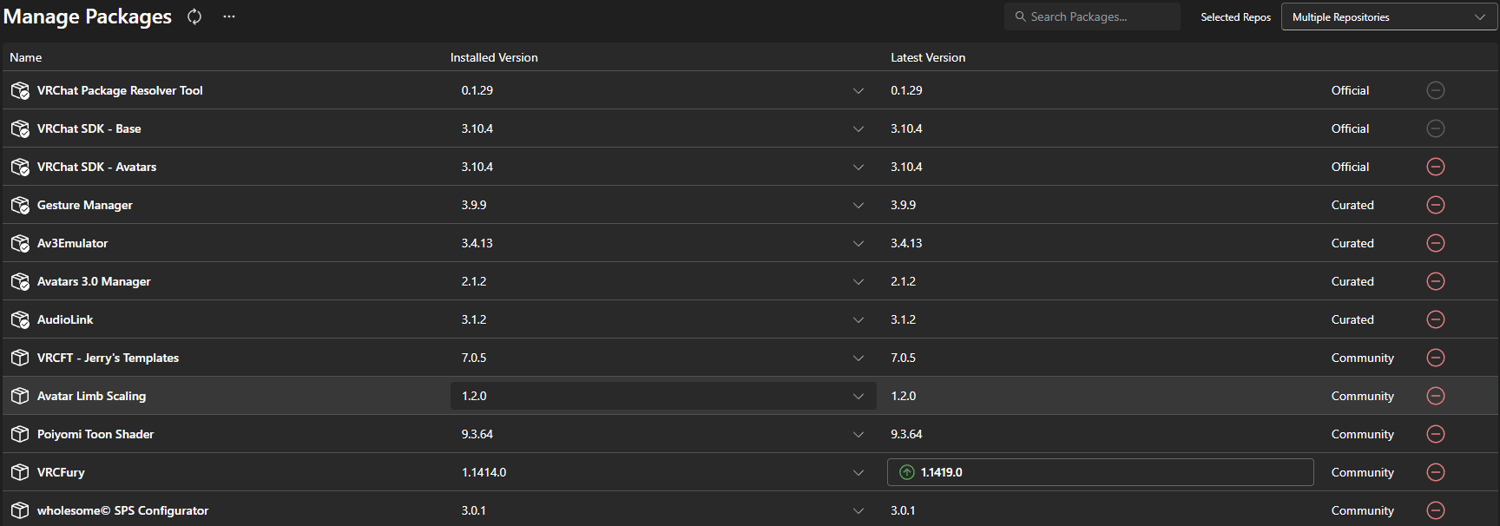Remove VRChat SDK - Avatars package
This screenshot has width=1500, height=526.
(x=1436, y=167)
